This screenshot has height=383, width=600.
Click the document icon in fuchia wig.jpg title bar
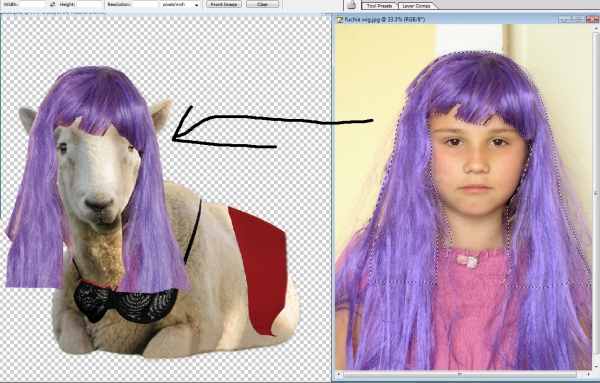(339, 19)
